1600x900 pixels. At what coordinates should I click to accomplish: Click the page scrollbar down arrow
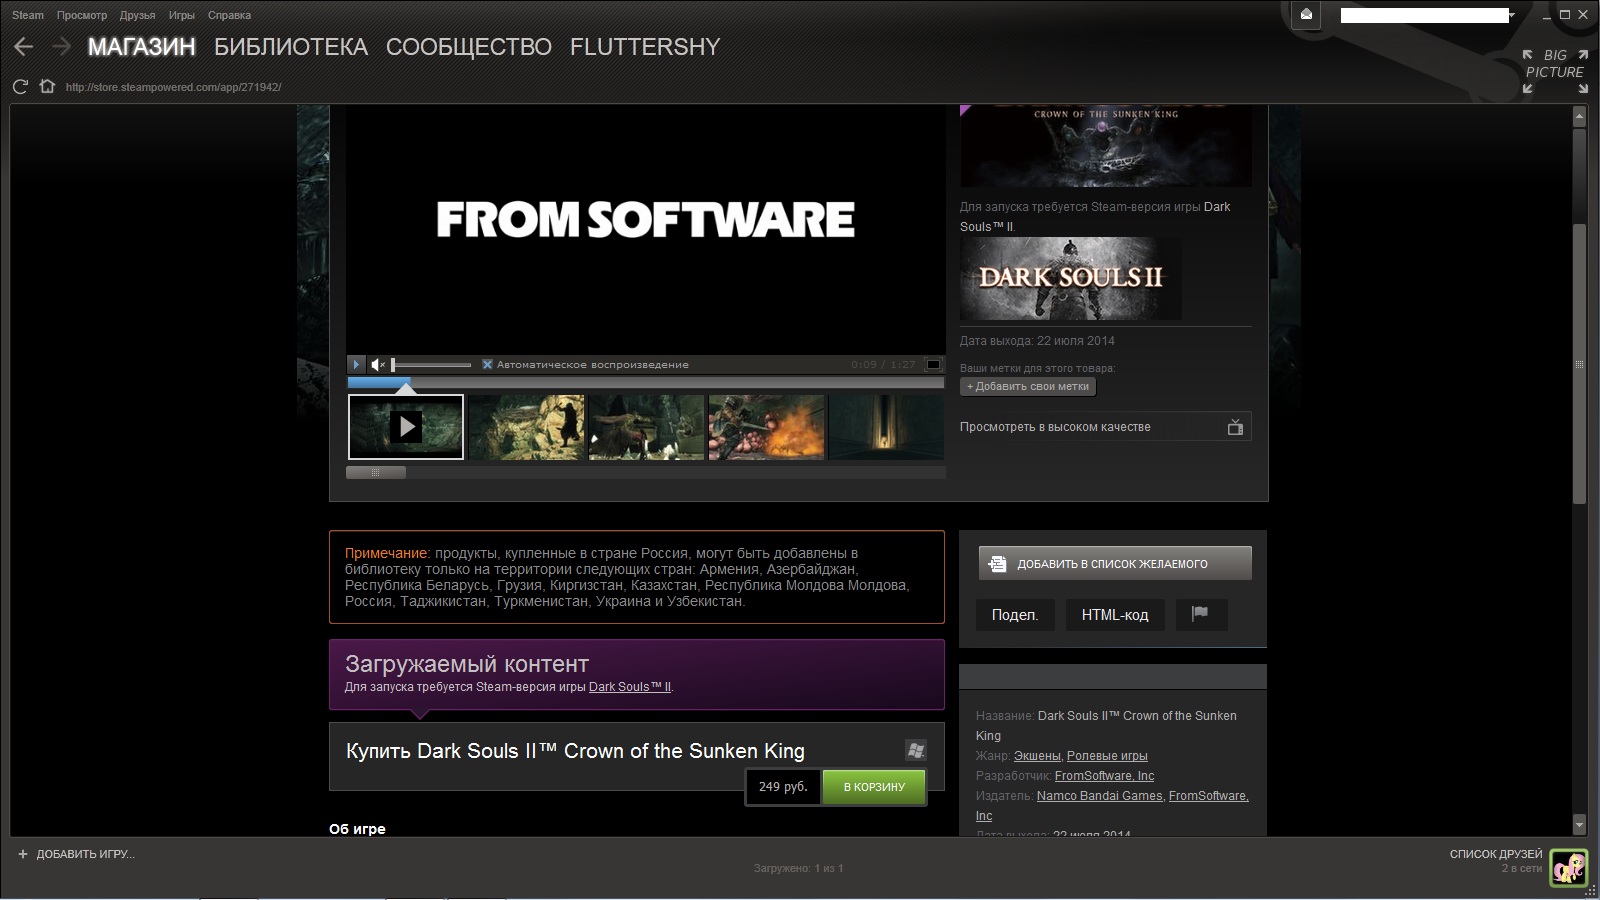[1580, 825]
